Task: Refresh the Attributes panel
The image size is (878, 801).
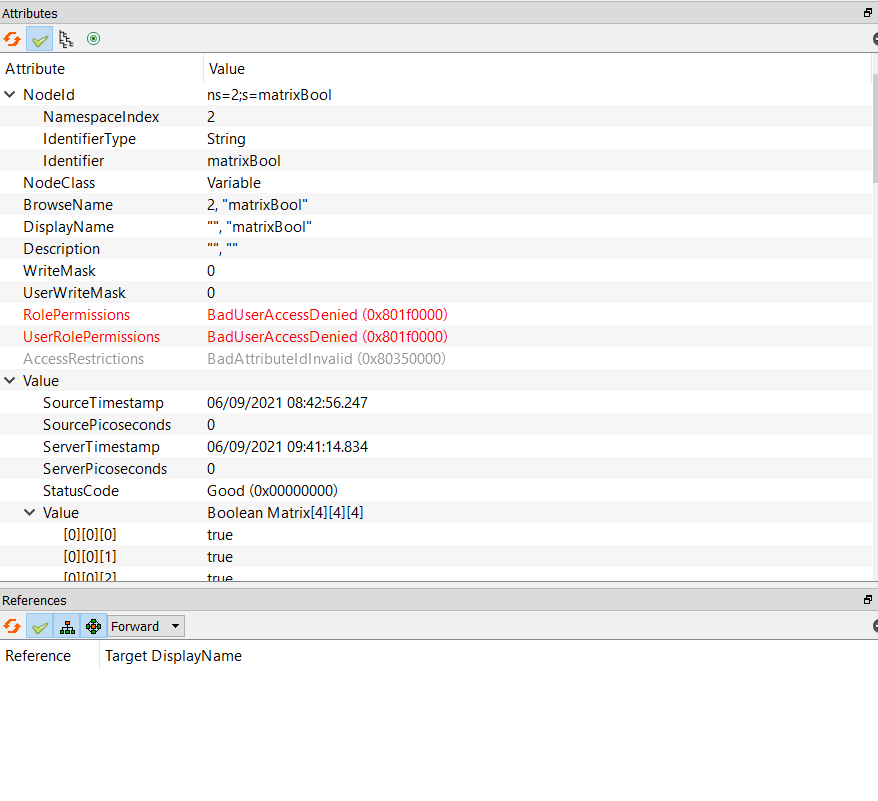Action: tap(12, 39)
